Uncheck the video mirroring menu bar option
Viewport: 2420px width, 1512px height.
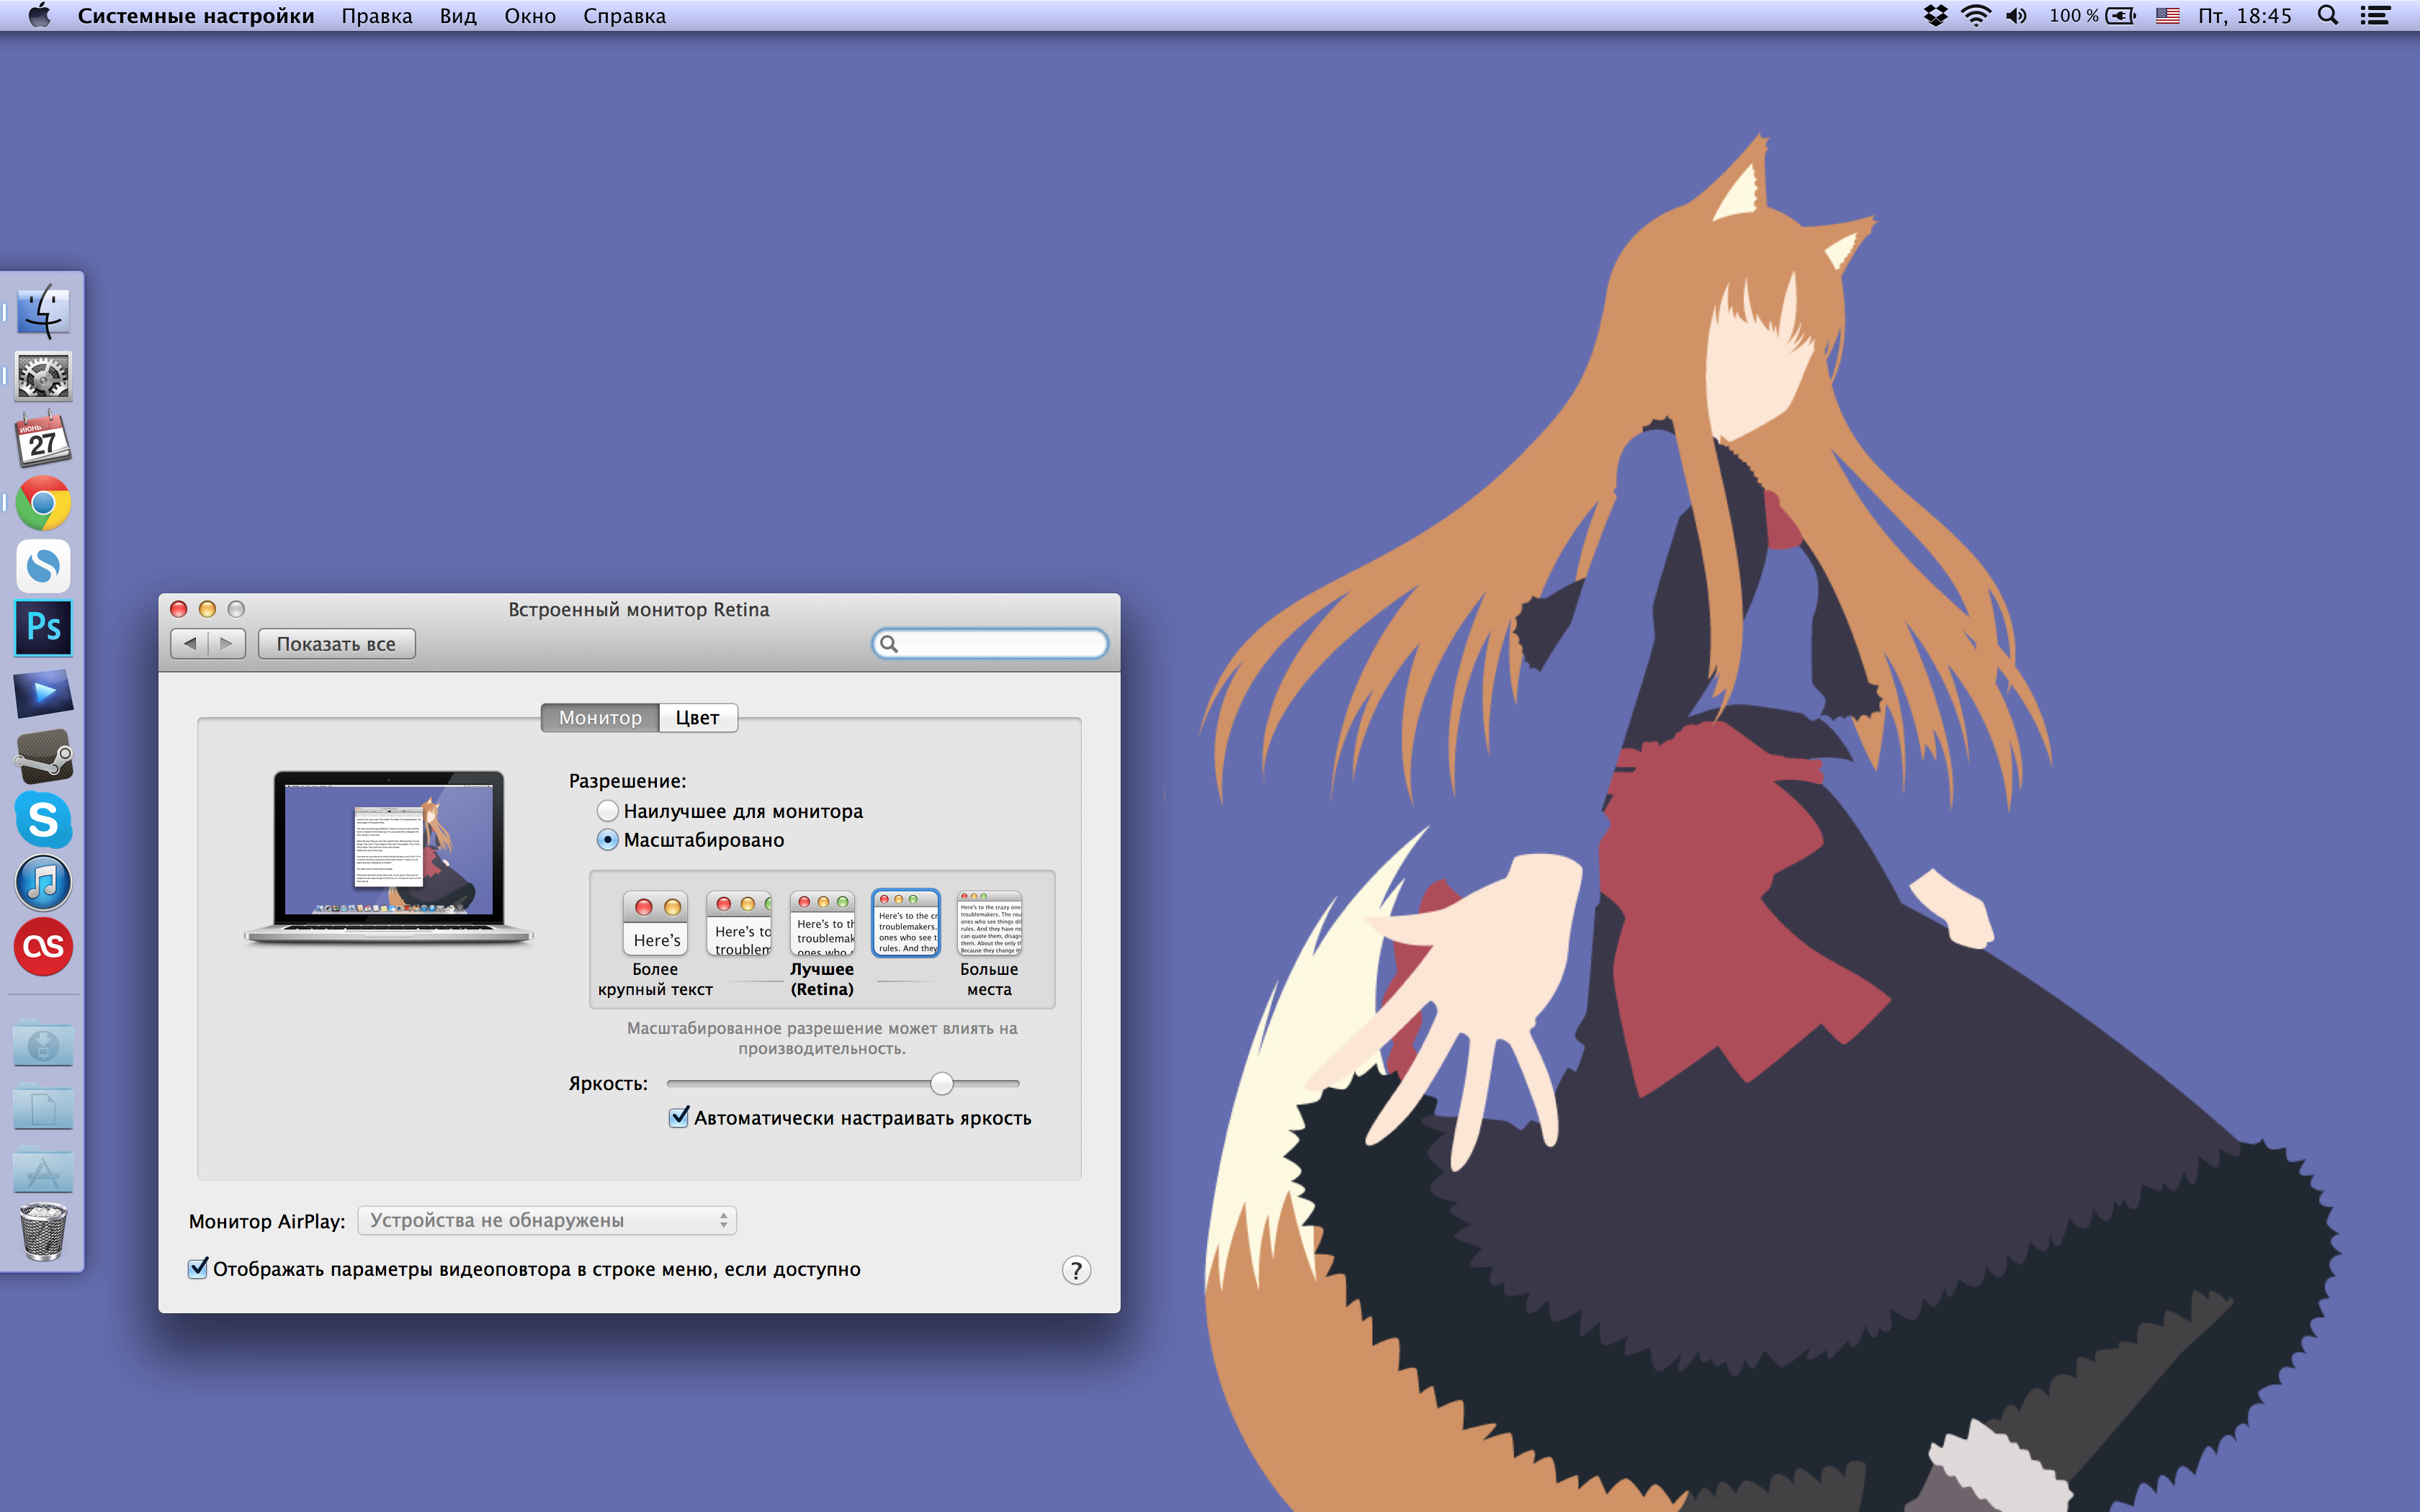198,1268
